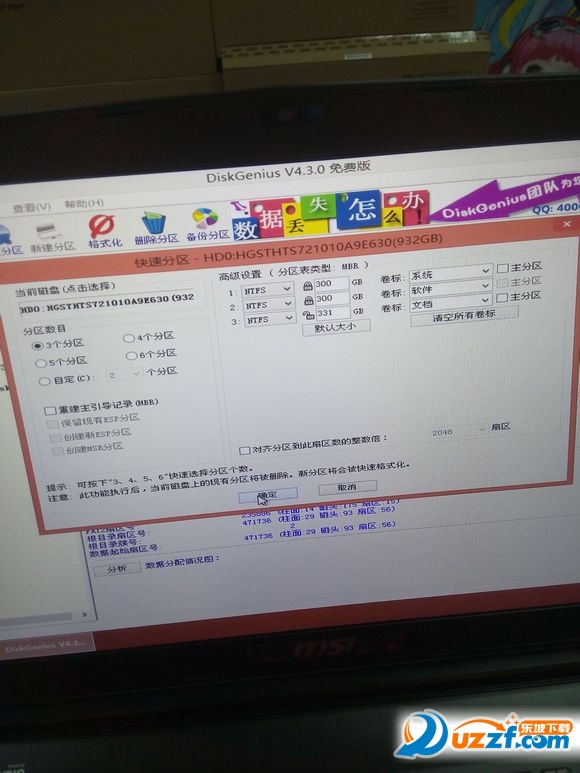The width and height of the screenshot is (580, 773).
Task: Open file system dropdown for partition 3
Action: (x=289, y=317)
